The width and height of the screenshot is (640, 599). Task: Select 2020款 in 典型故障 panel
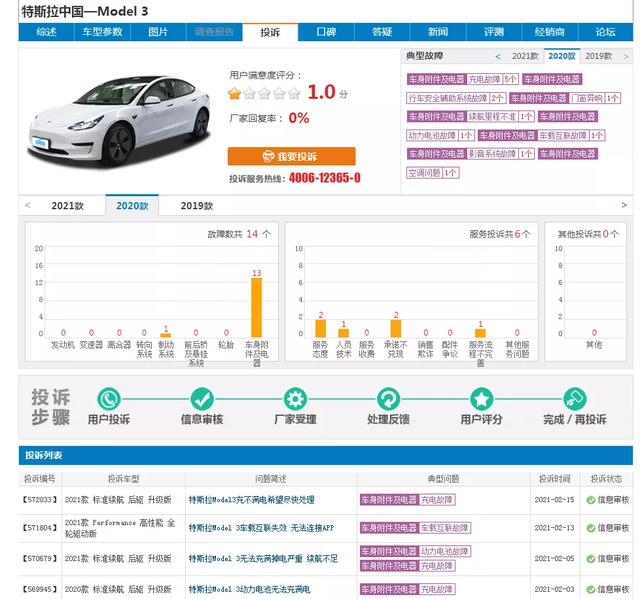(562, 56)
